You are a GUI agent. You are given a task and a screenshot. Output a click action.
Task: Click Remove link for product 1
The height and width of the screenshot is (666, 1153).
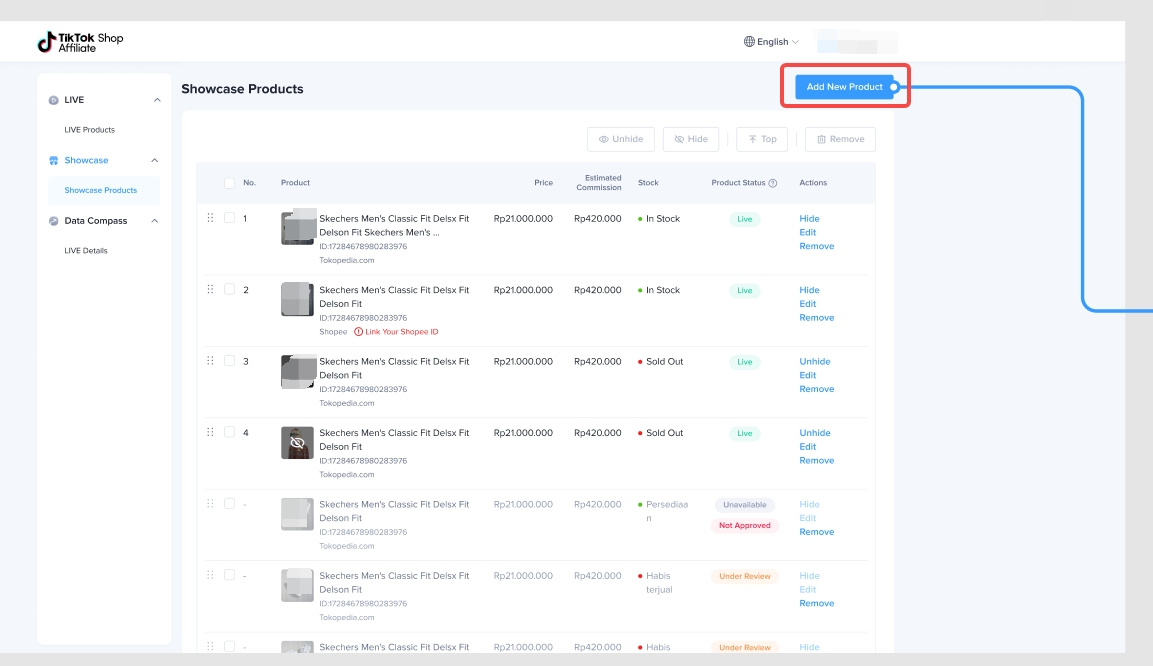click(x=816, y=246)
